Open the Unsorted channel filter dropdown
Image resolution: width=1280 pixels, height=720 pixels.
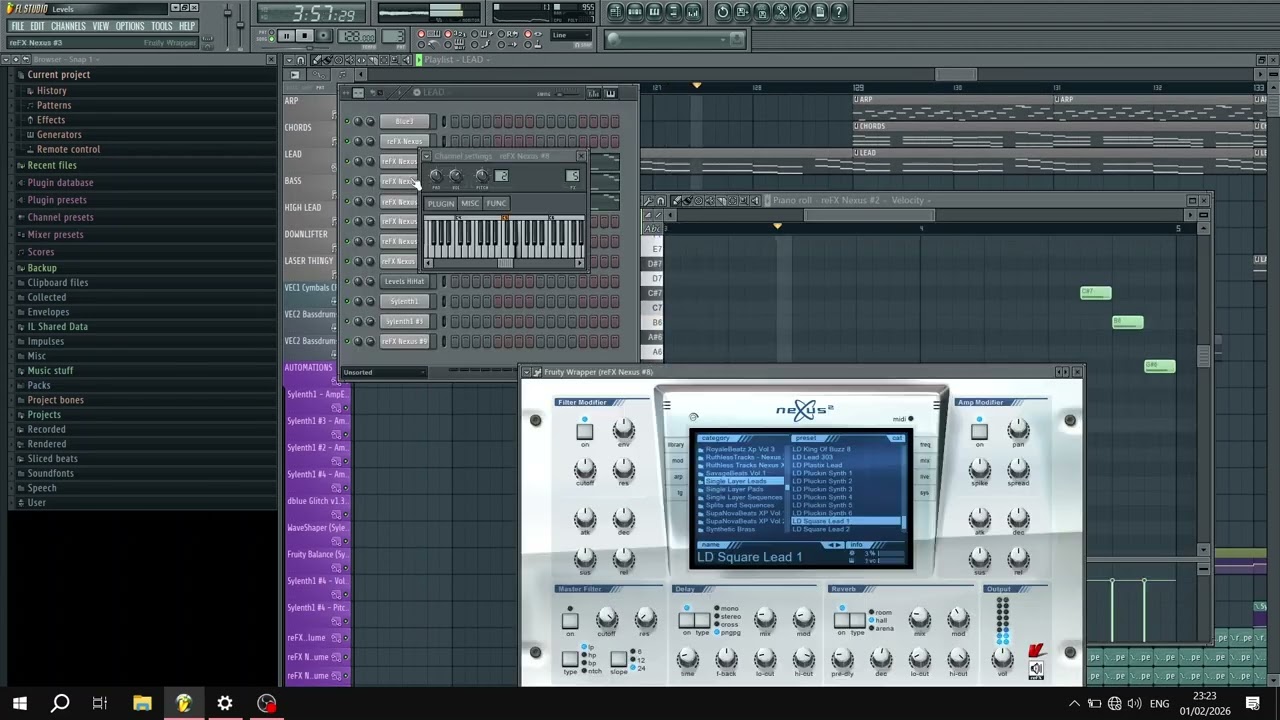pos(384,372)
